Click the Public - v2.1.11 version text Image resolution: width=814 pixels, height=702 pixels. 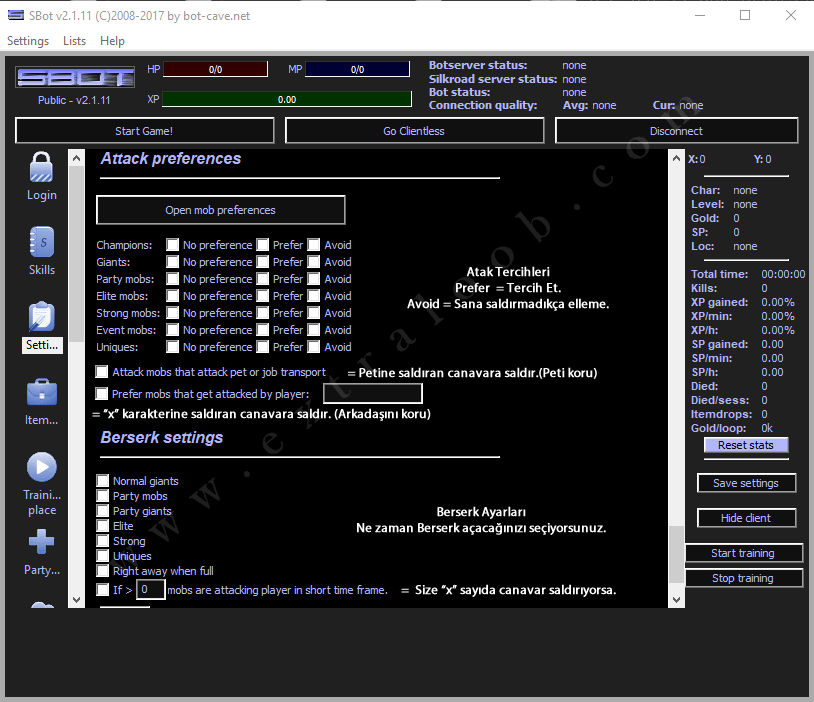click(74, 100)
